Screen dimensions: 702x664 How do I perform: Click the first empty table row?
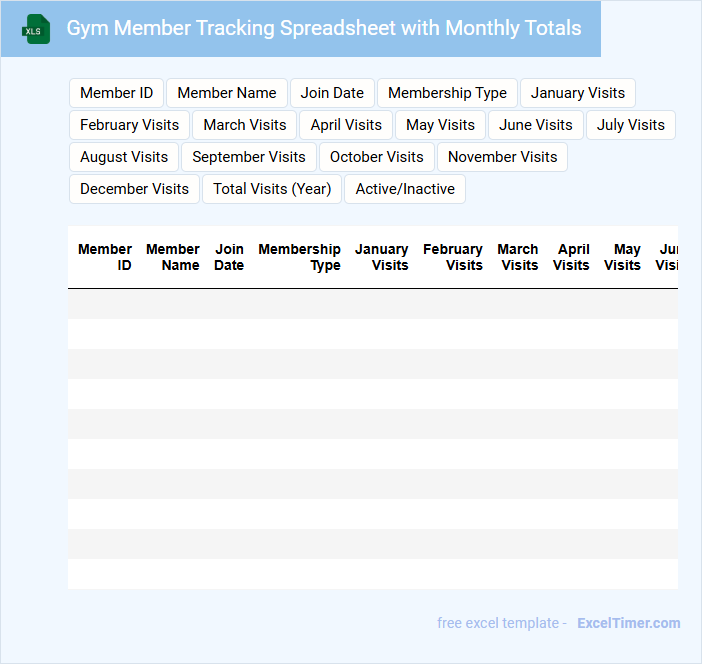372,304
